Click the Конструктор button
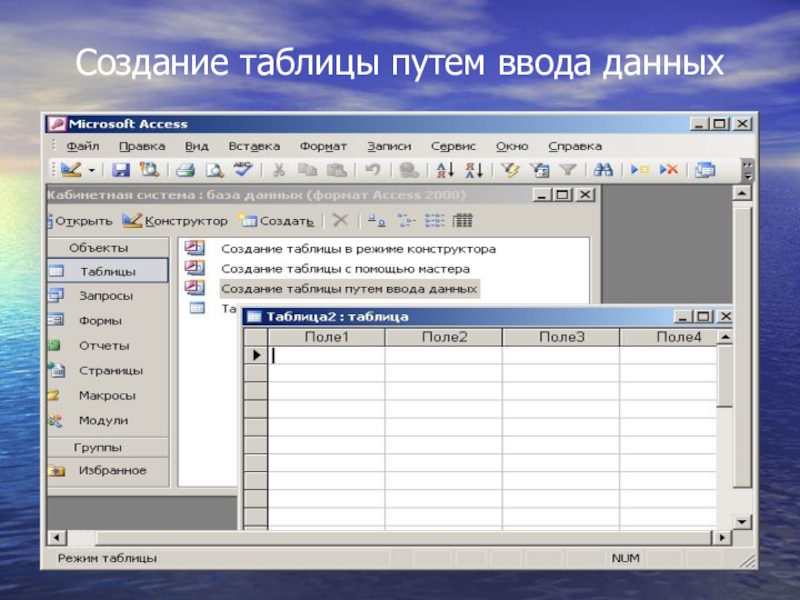This screenshot has width=800, height=600. (x=174, y=221)
